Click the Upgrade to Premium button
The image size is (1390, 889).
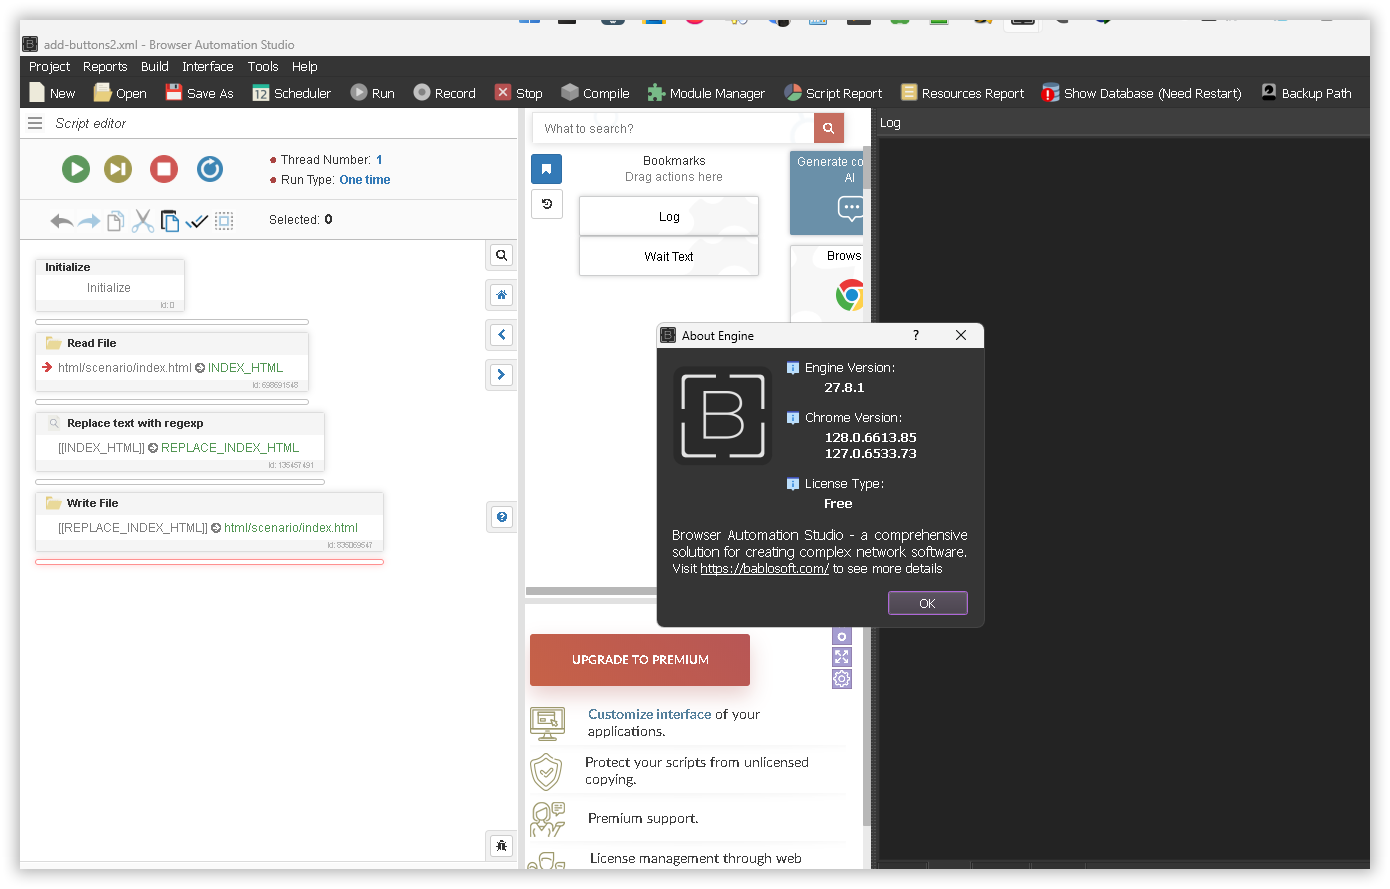640,660
